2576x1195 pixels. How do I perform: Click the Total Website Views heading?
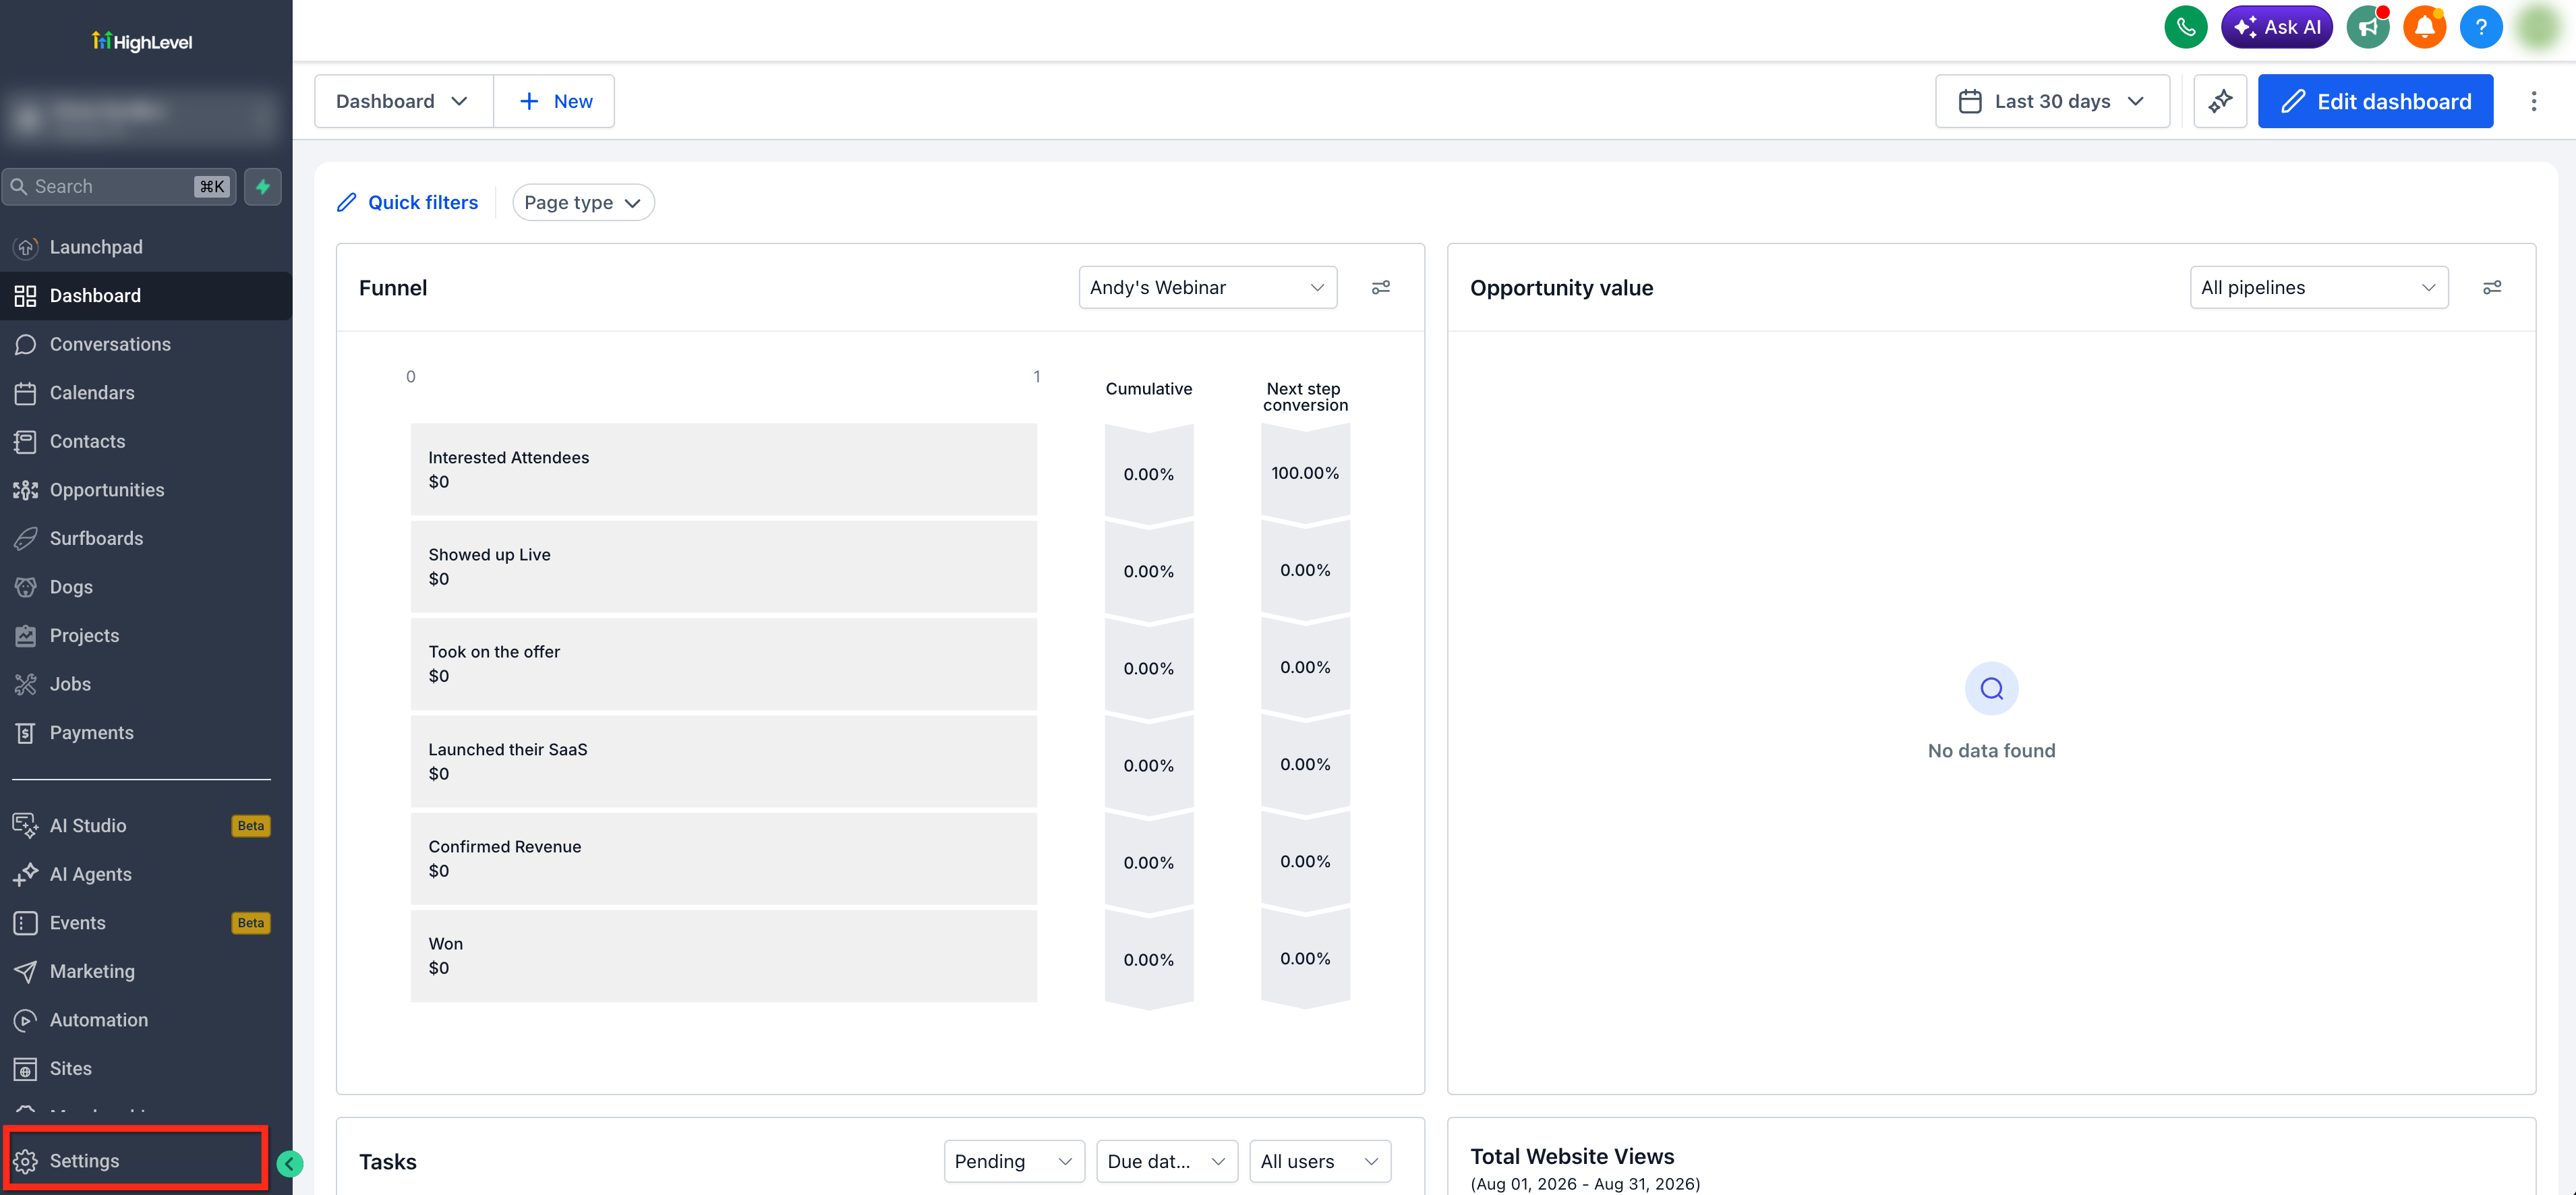[1572, 1156]
